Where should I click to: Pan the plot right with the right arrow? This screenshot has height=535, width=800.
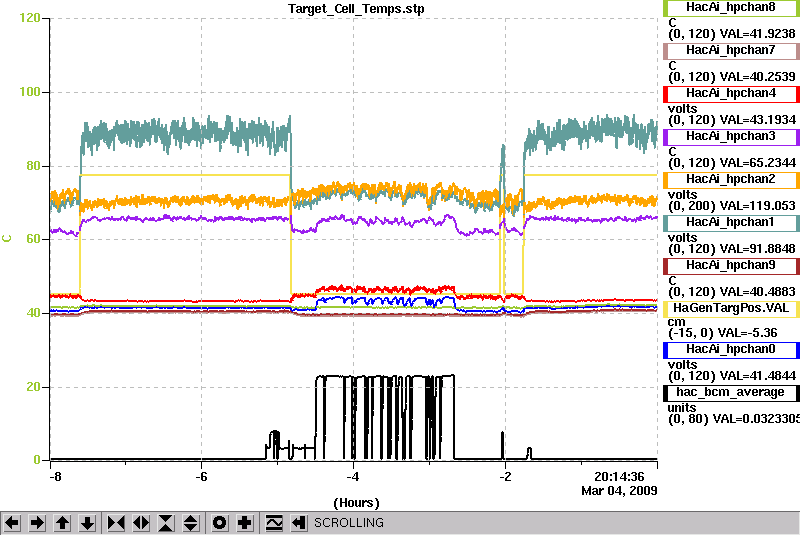pyautogui.click(x=37, y=523)
